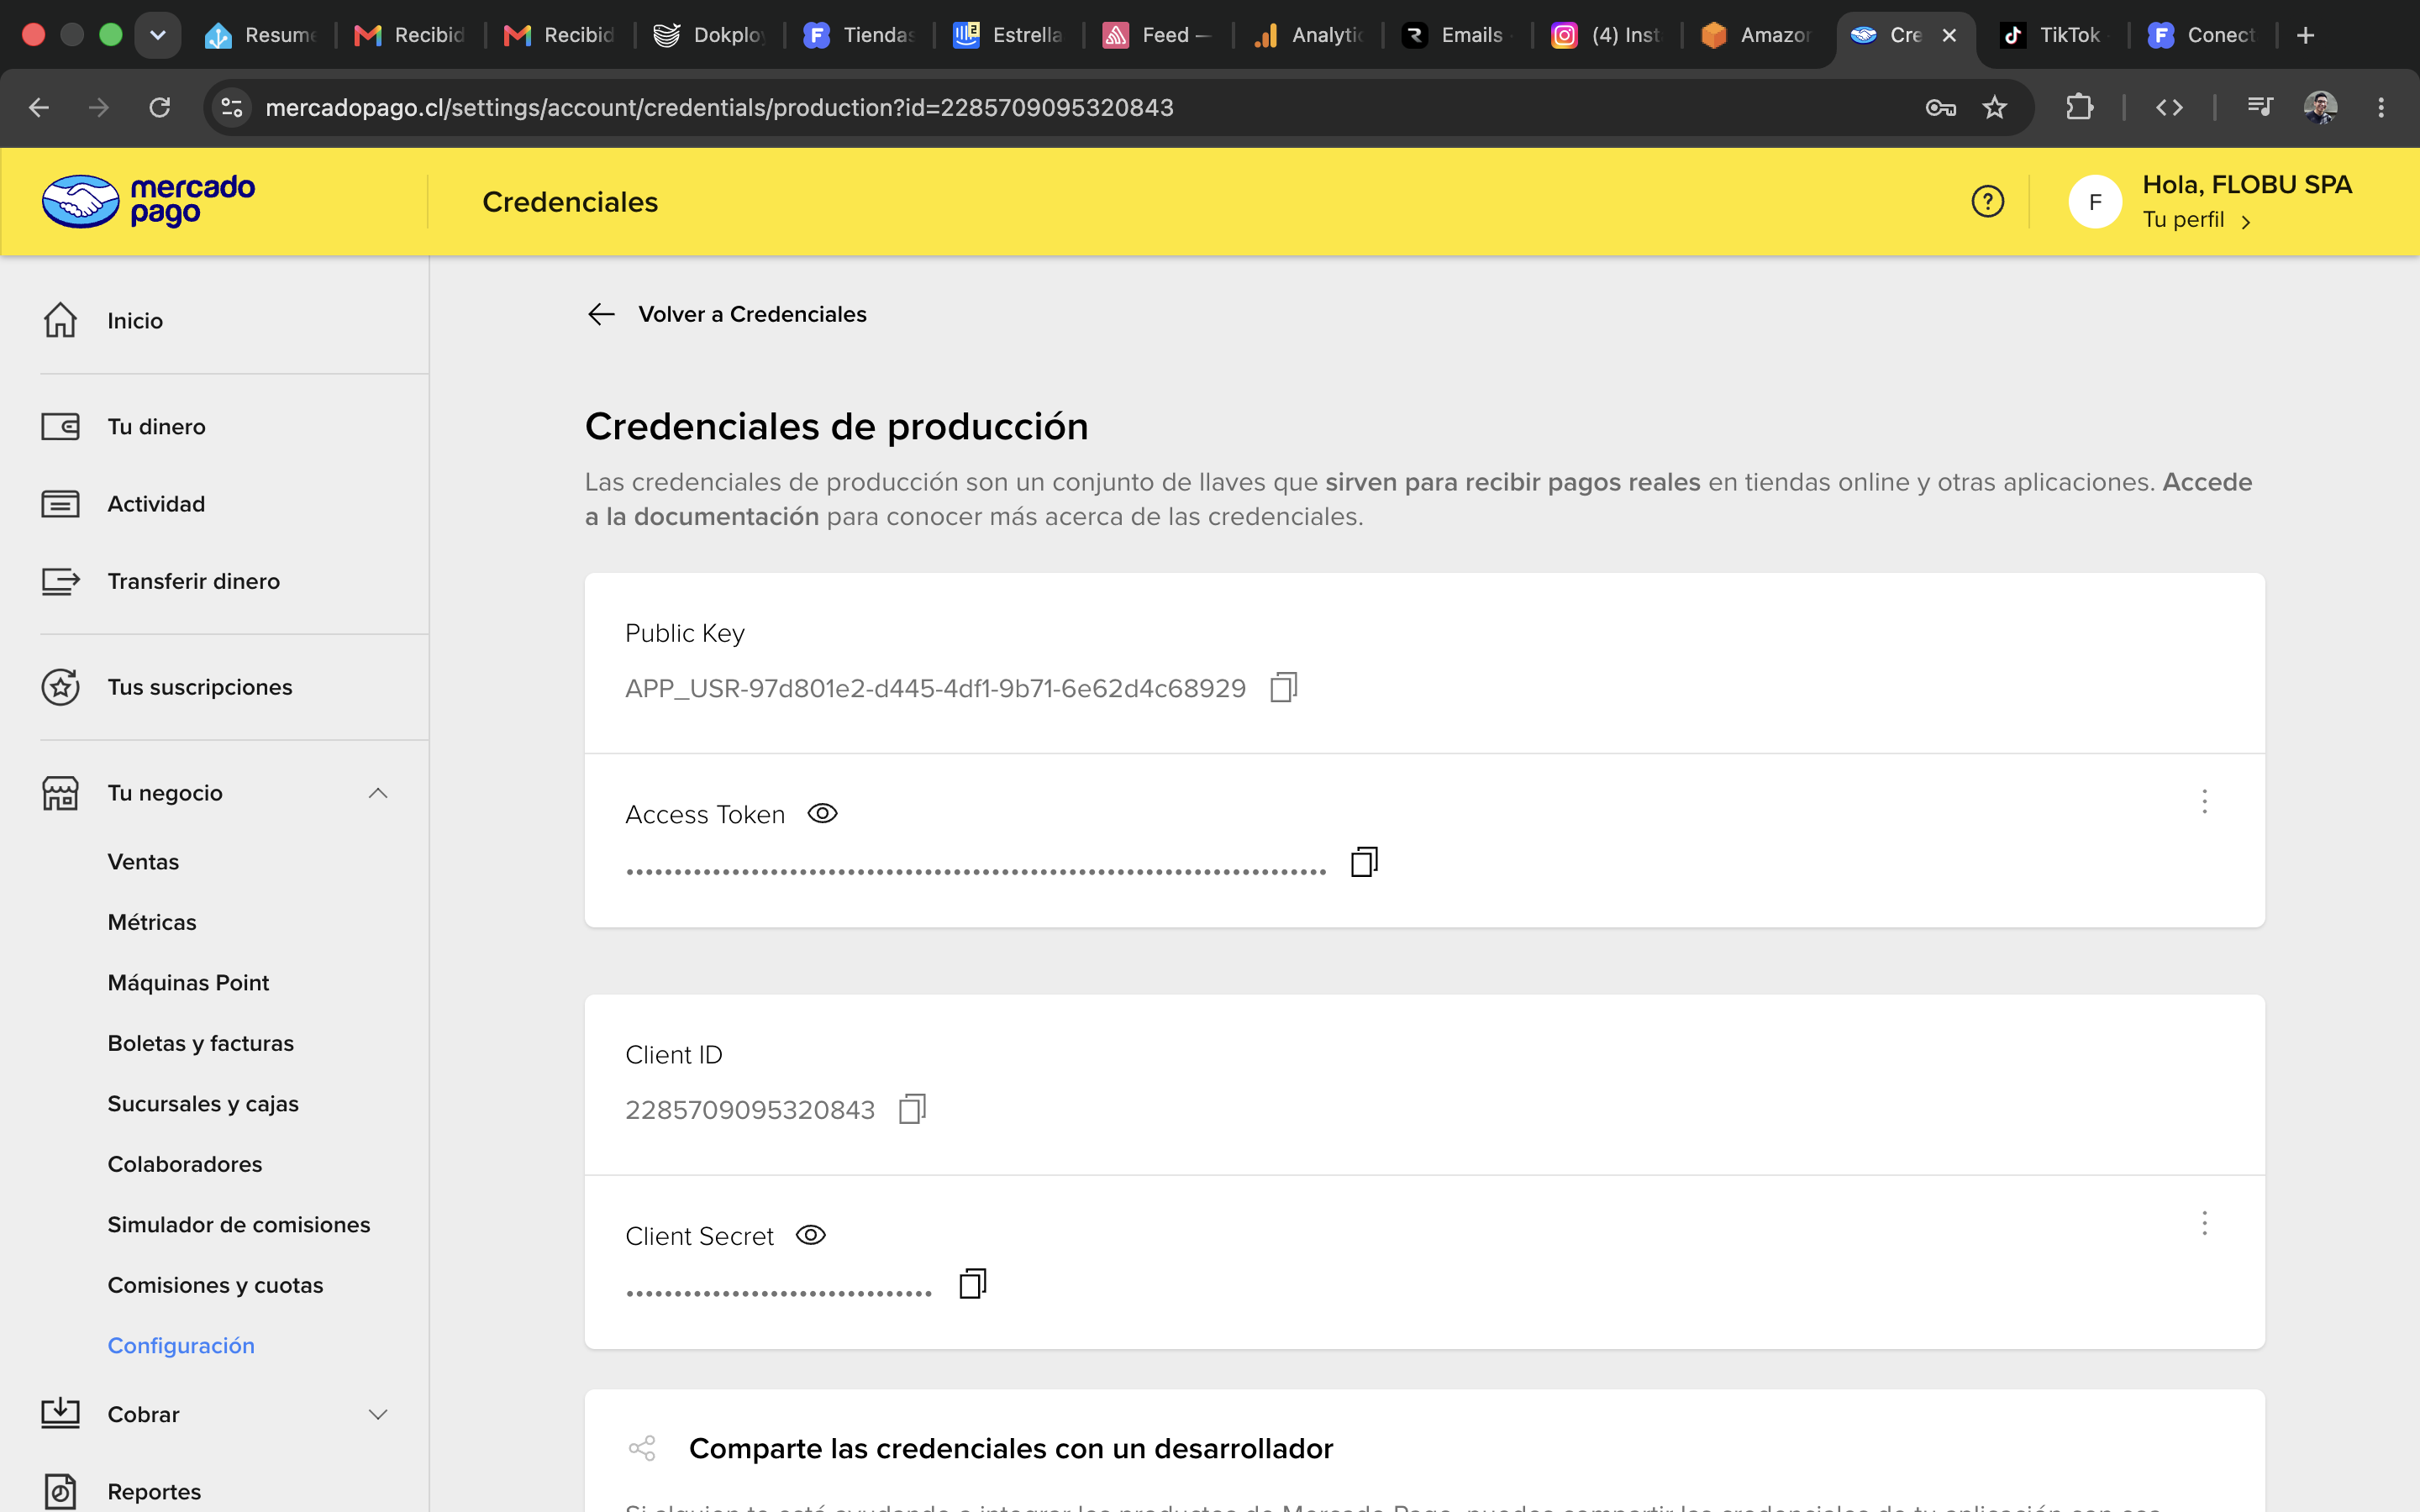Switch to the Instagram tab
2420x1512 pixels.
[x=1606, y=35]
